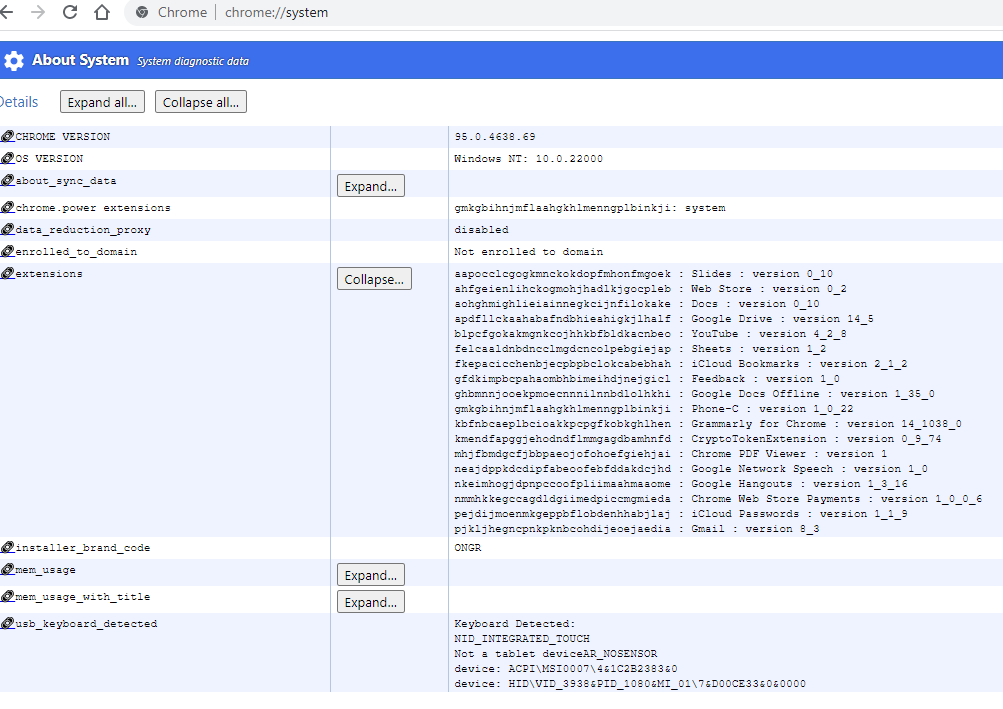Select the chrome.power extensions label

(x=93, y=207)
